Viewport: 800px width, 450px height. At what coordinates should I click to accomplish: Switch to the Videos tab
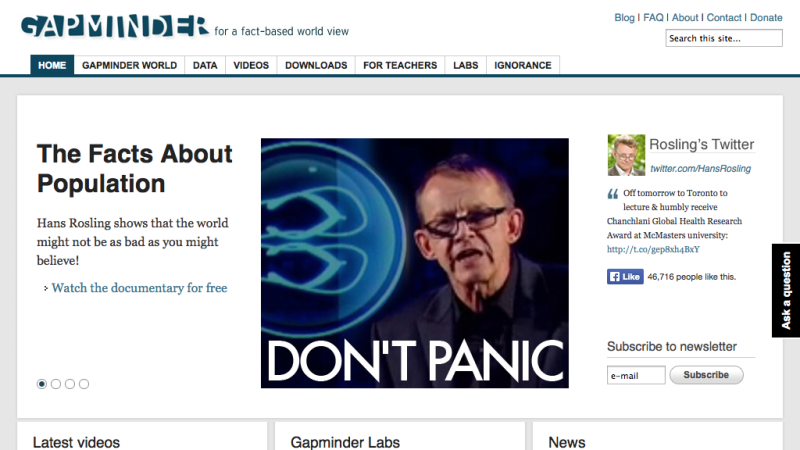pos(251,65)
